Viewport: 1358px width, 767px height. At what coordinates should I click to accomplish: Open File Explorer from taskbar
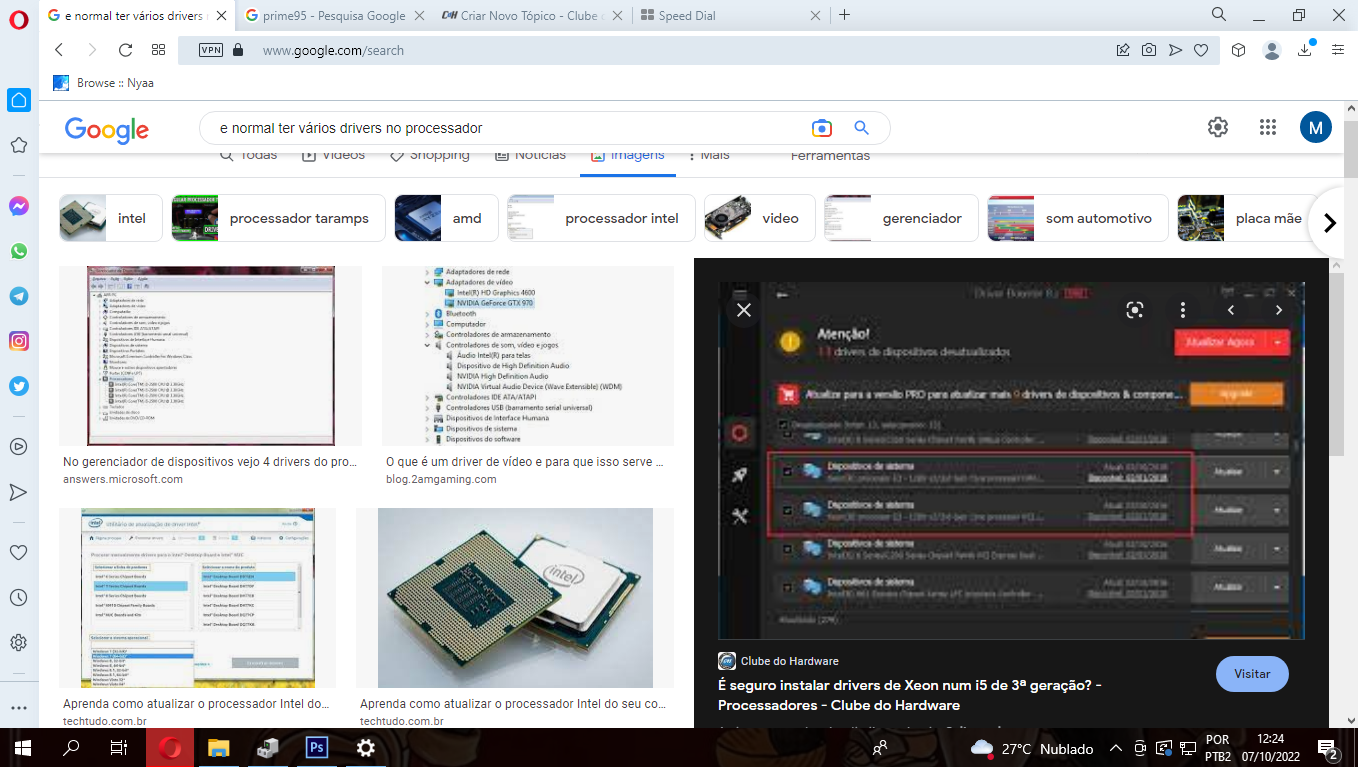[218, 747]
